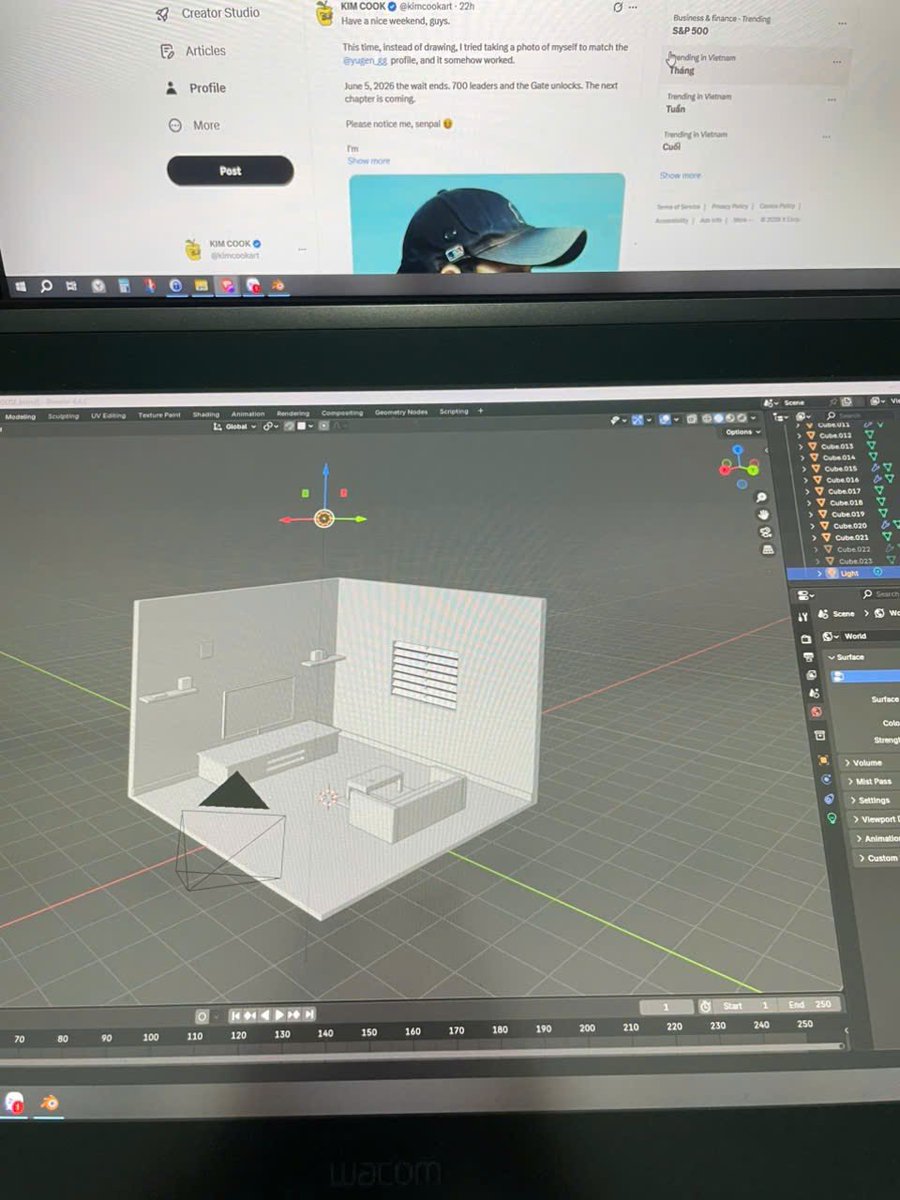Select the red World properties tab

(816, 712)
